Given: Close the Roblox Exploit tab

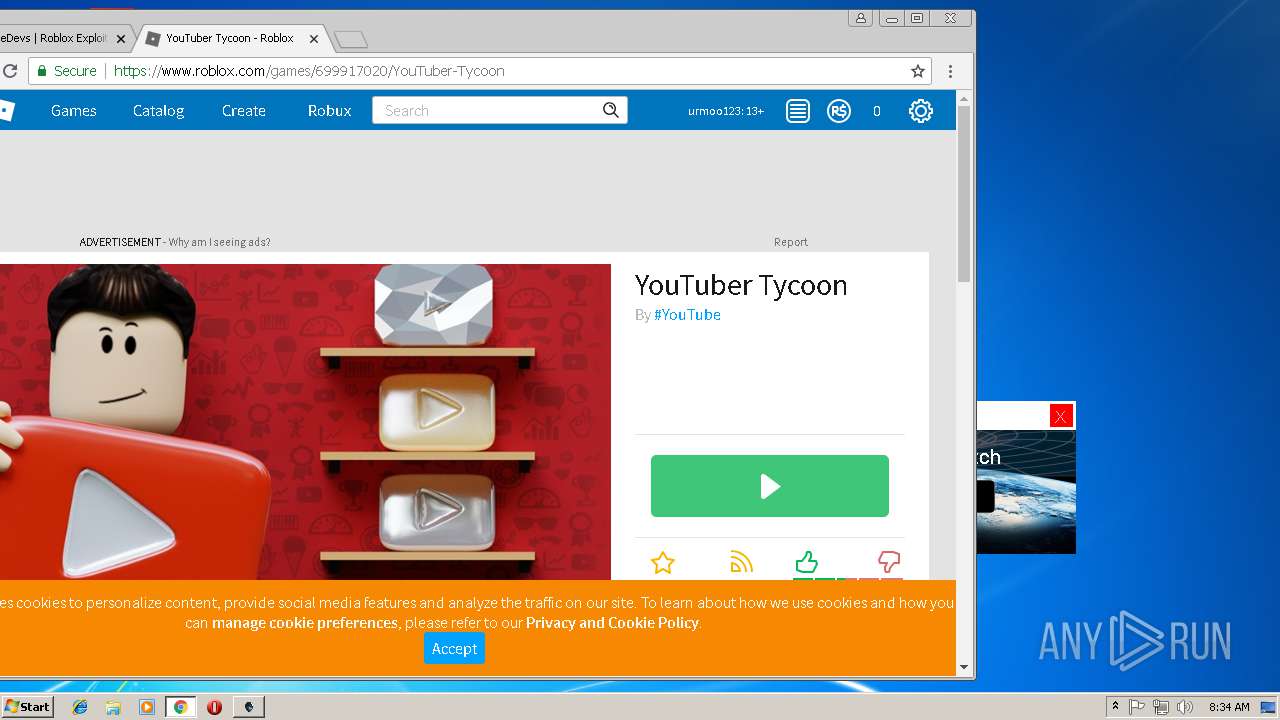Looking at the screenshot, I should [121, 39].
